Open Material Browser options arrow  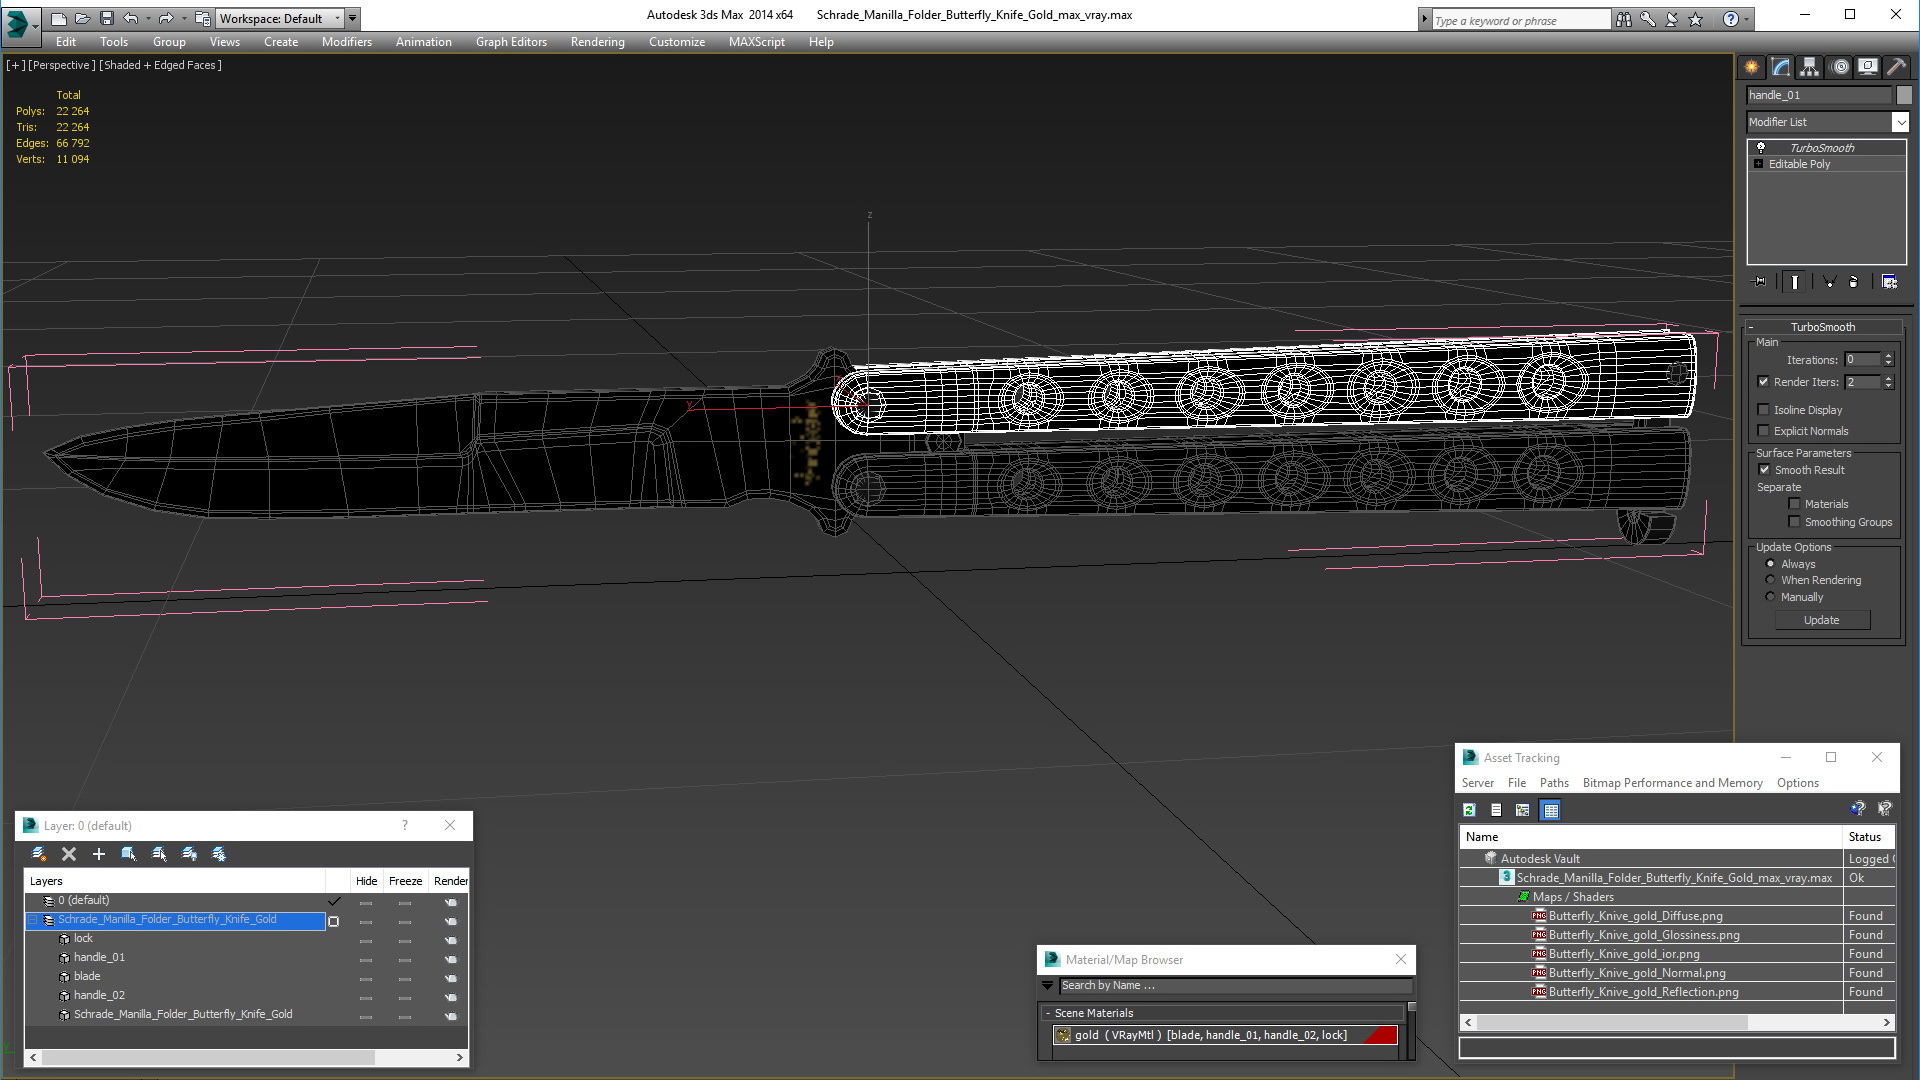[x=1048, y=986]
